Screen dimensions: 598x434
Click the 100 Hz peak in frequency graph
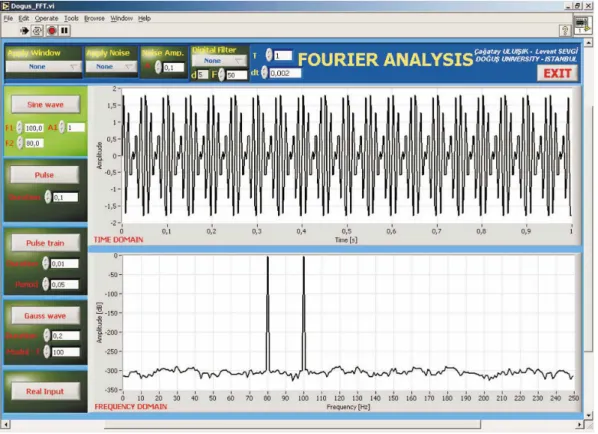(x=304, y=313)
